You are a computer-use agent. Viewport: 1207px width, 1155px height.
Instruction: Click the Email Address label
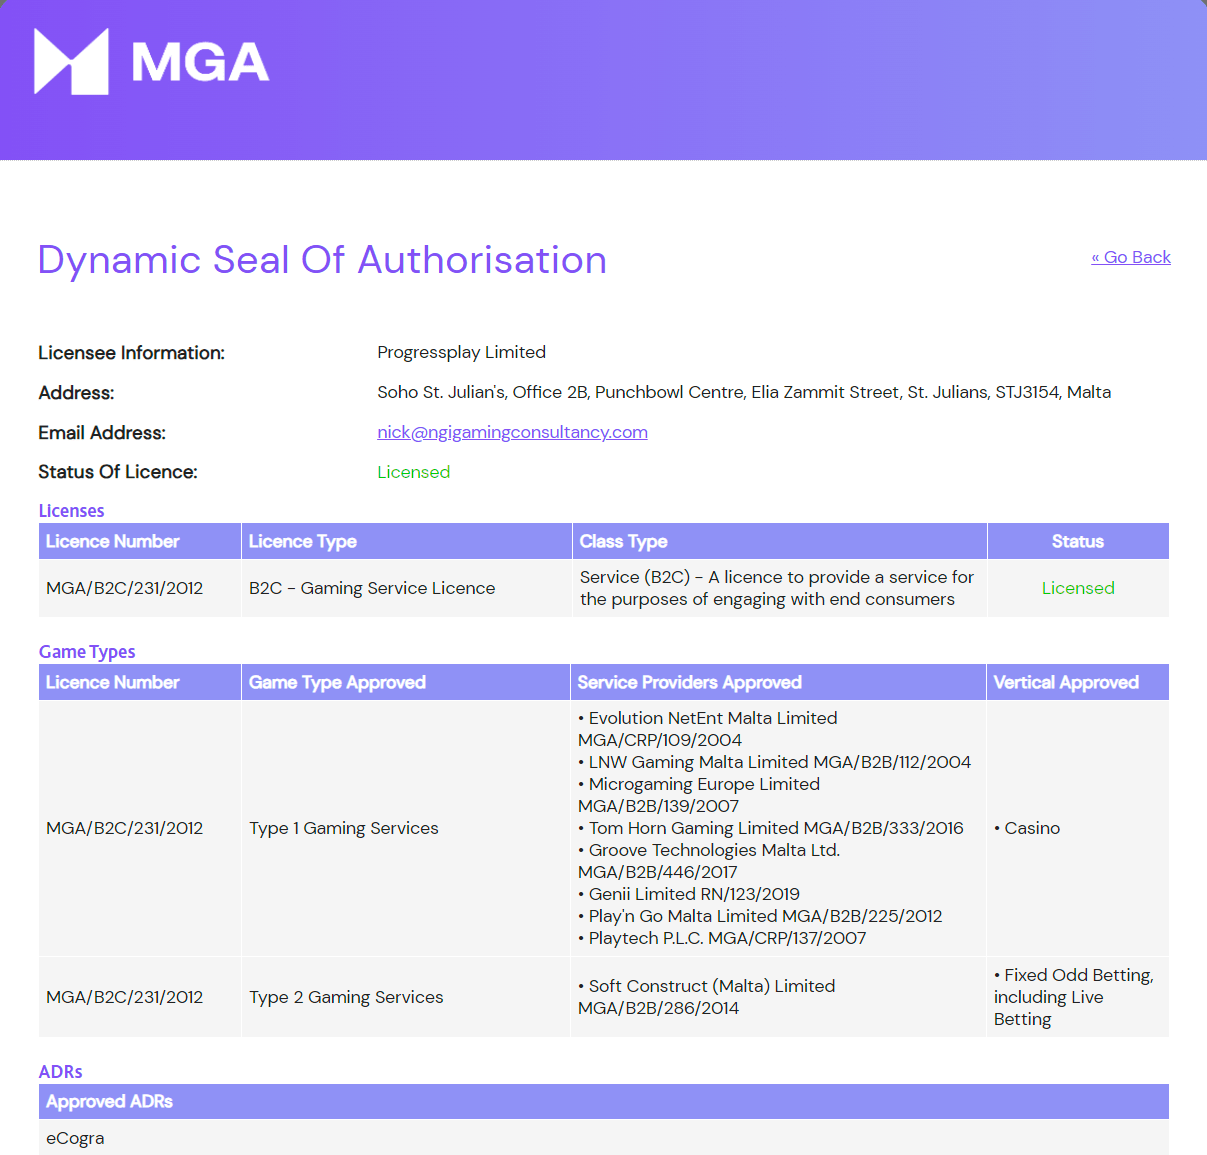pos(102,433)
